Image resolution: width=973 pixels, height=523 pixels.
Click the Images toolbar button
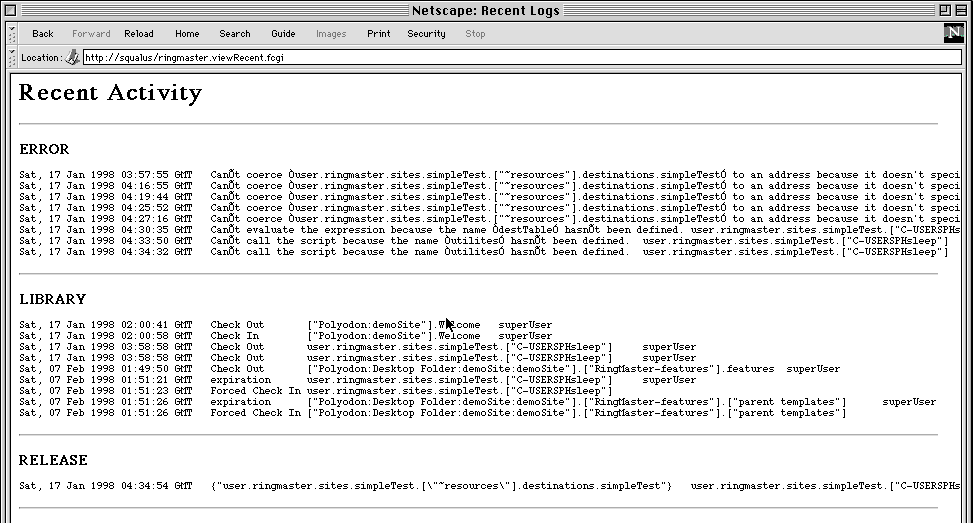pos(331,34)
